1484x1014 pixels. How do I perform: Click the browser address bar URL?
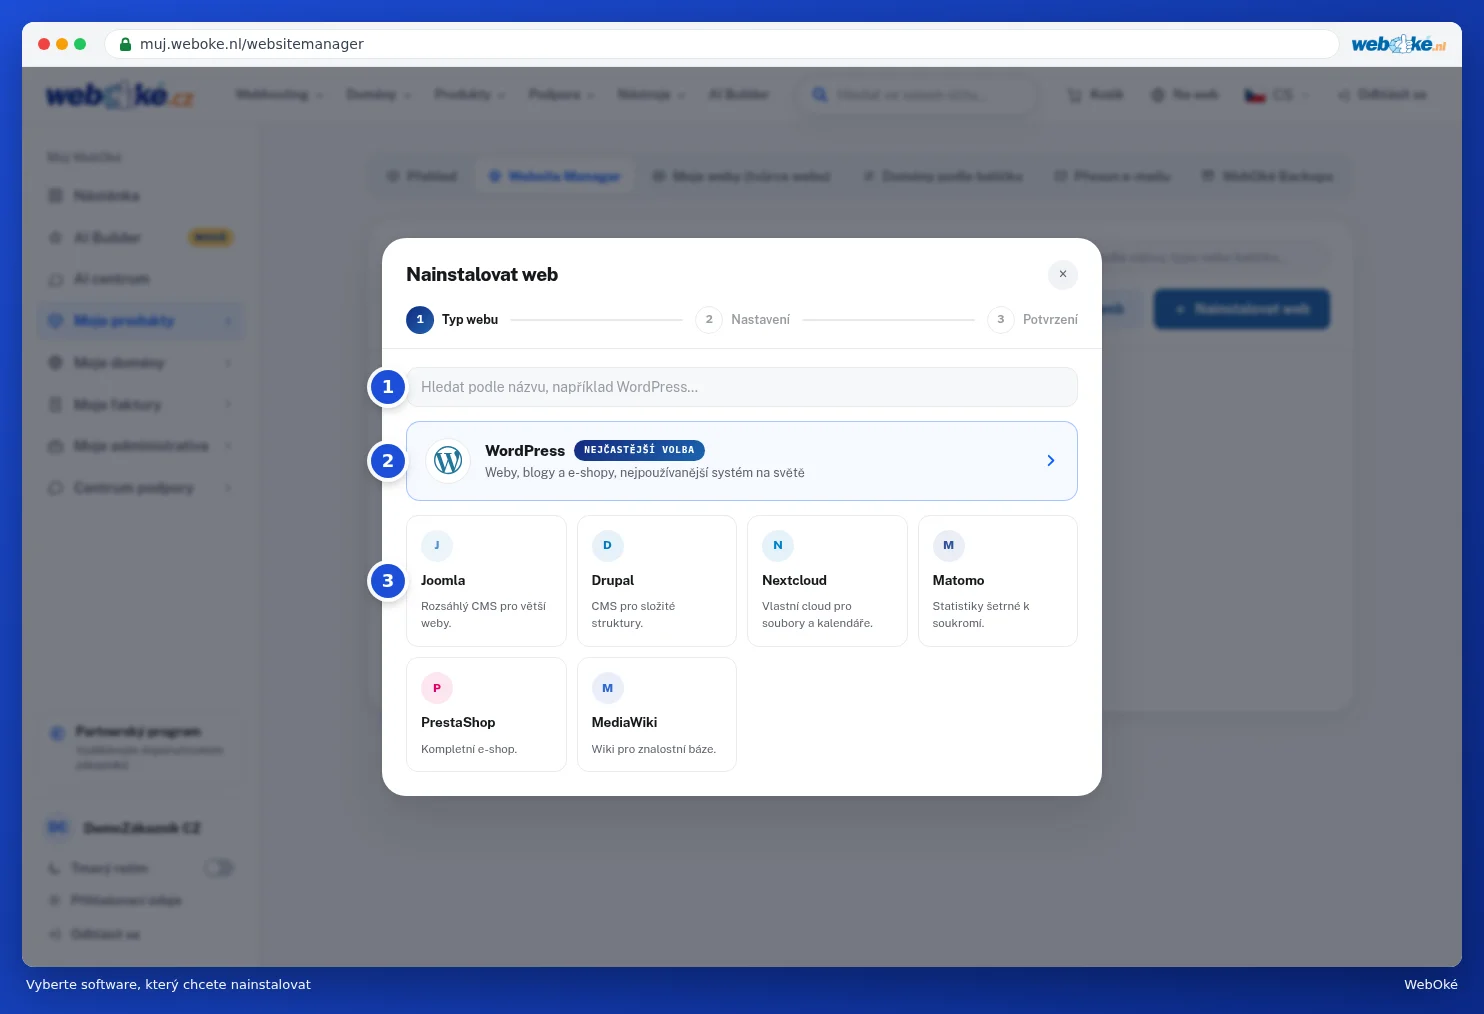[252, 44]
